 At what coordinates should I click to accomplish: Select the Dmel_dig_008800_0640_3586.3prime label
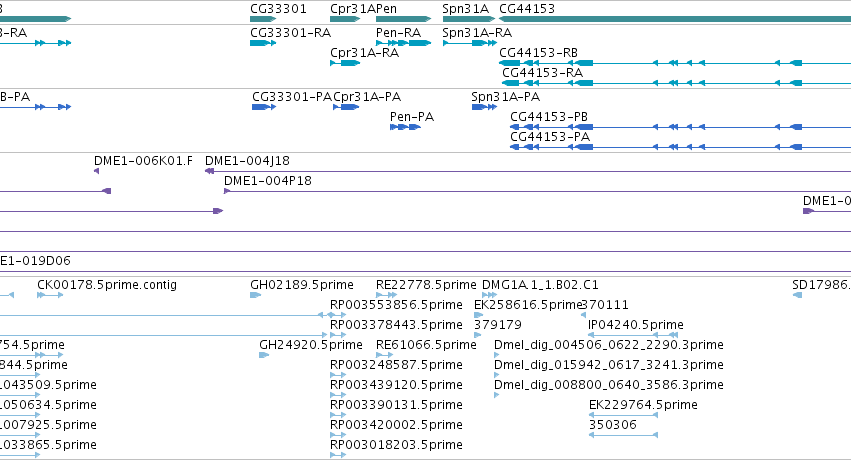[x=608, y=385]
